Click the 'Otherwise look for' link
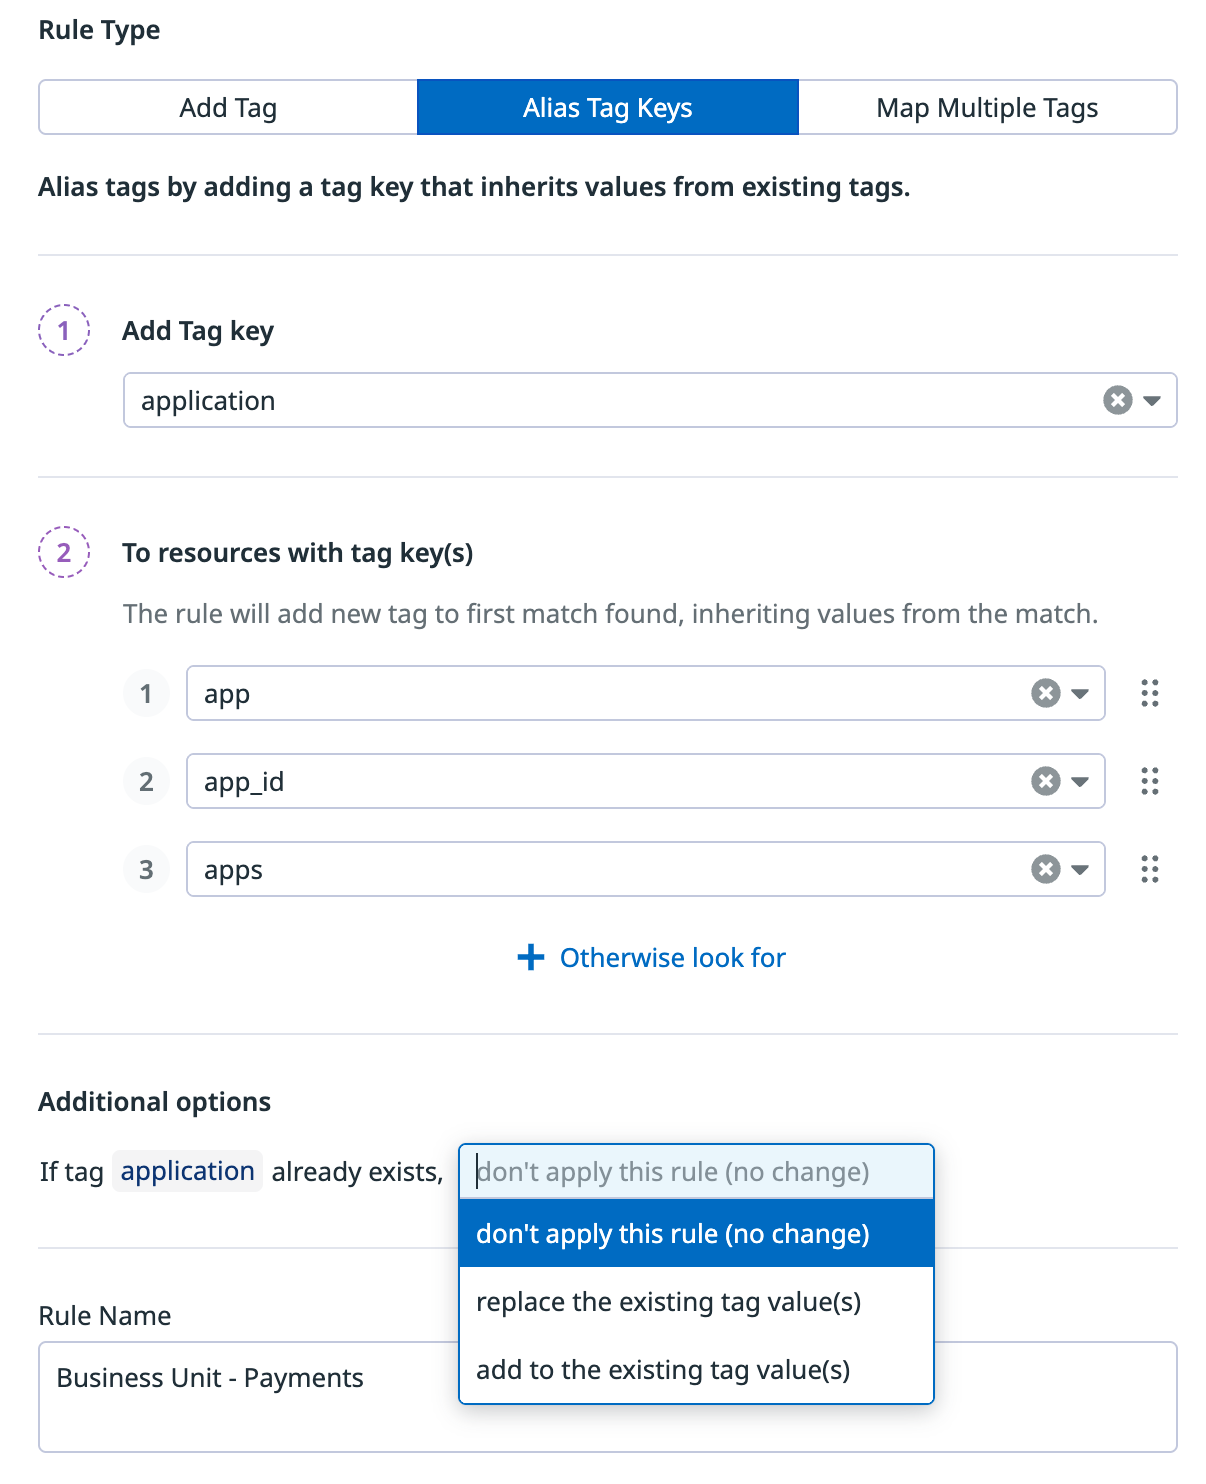Image resolution: width=1206 pixels, height=1484 pixels. pyautogui.click(x=672, y=958)
